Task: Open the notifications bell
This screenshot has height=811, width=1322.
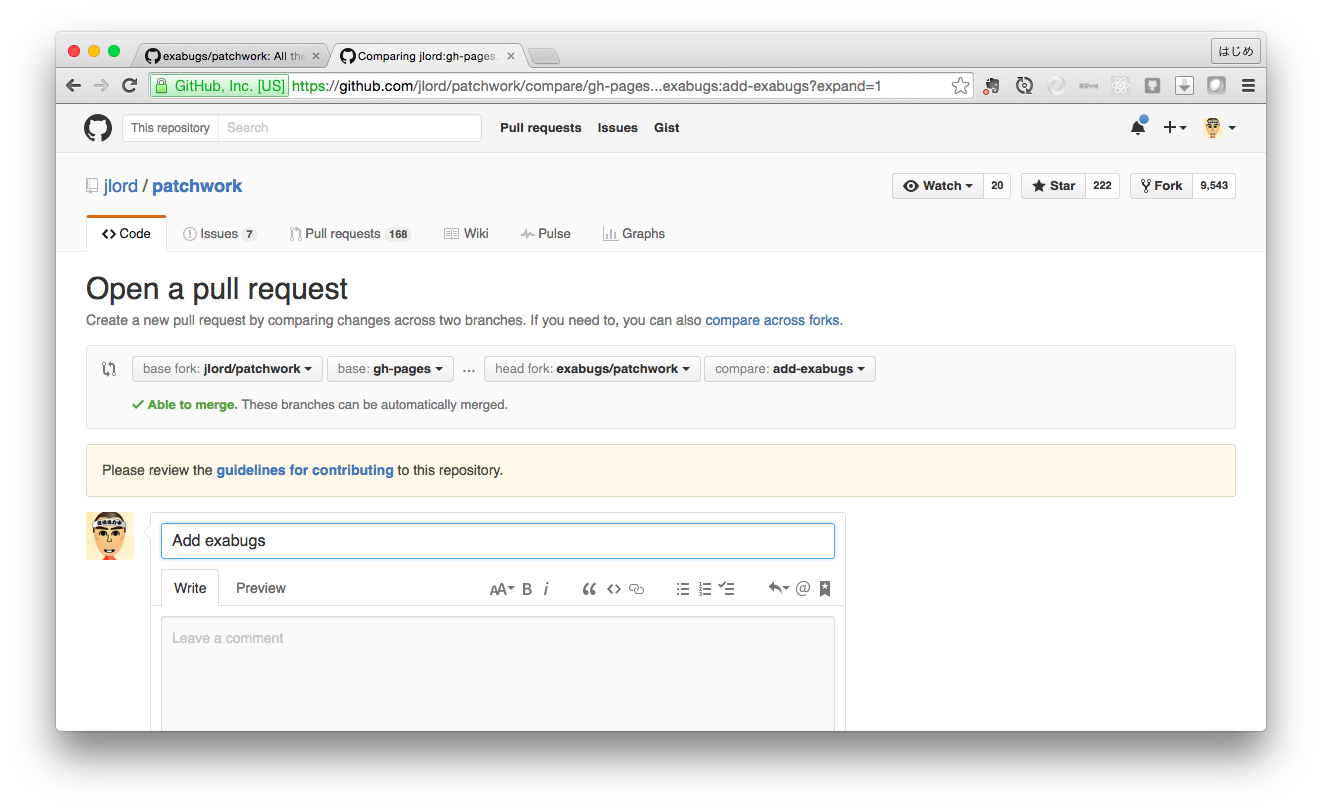Action: coord(1138,127)
